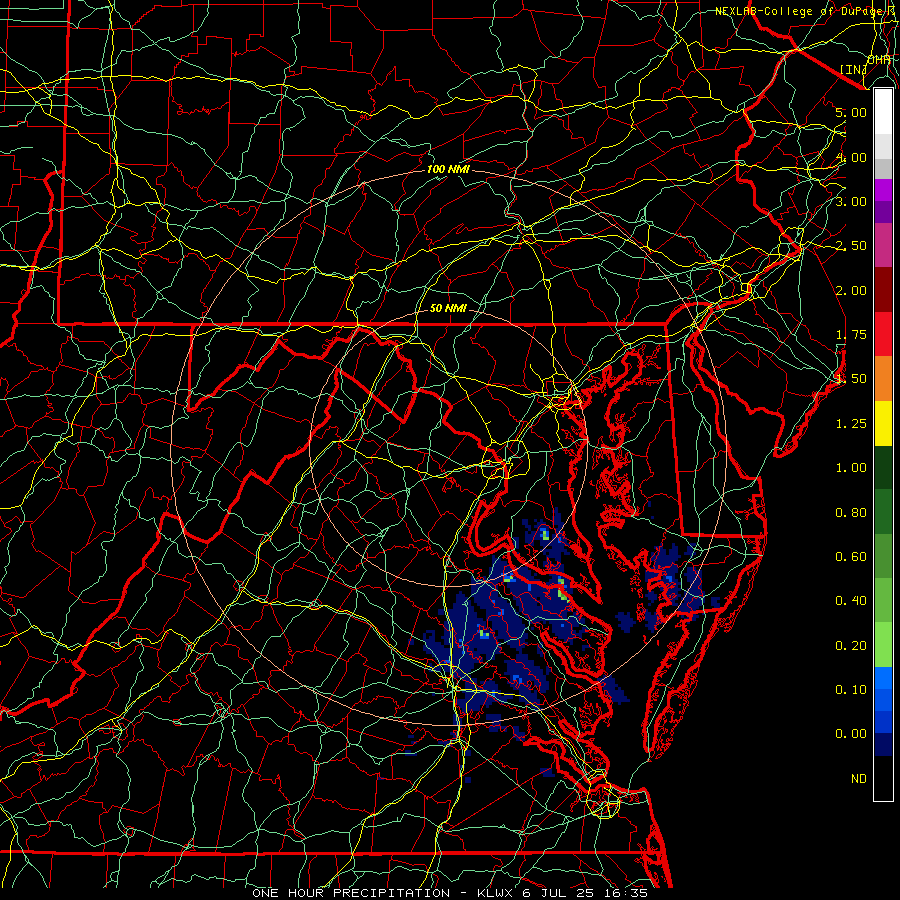The height and width of the screenshot is (900, 900).
Task: Click the '100 NMI' range ring label
Action: tap(448, 169)
